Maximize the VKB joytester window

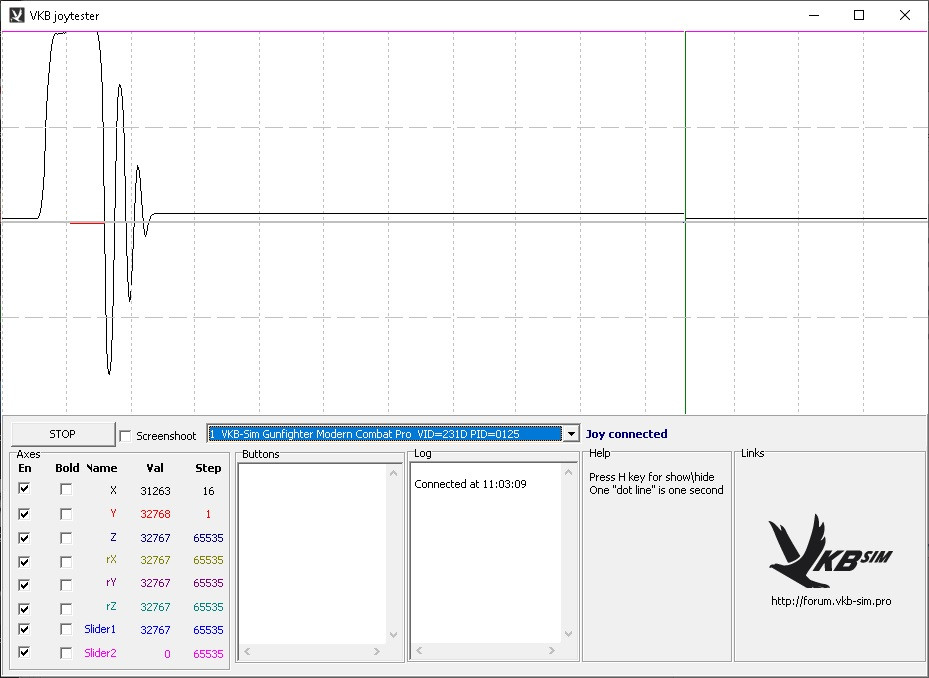tap(858, 15)
